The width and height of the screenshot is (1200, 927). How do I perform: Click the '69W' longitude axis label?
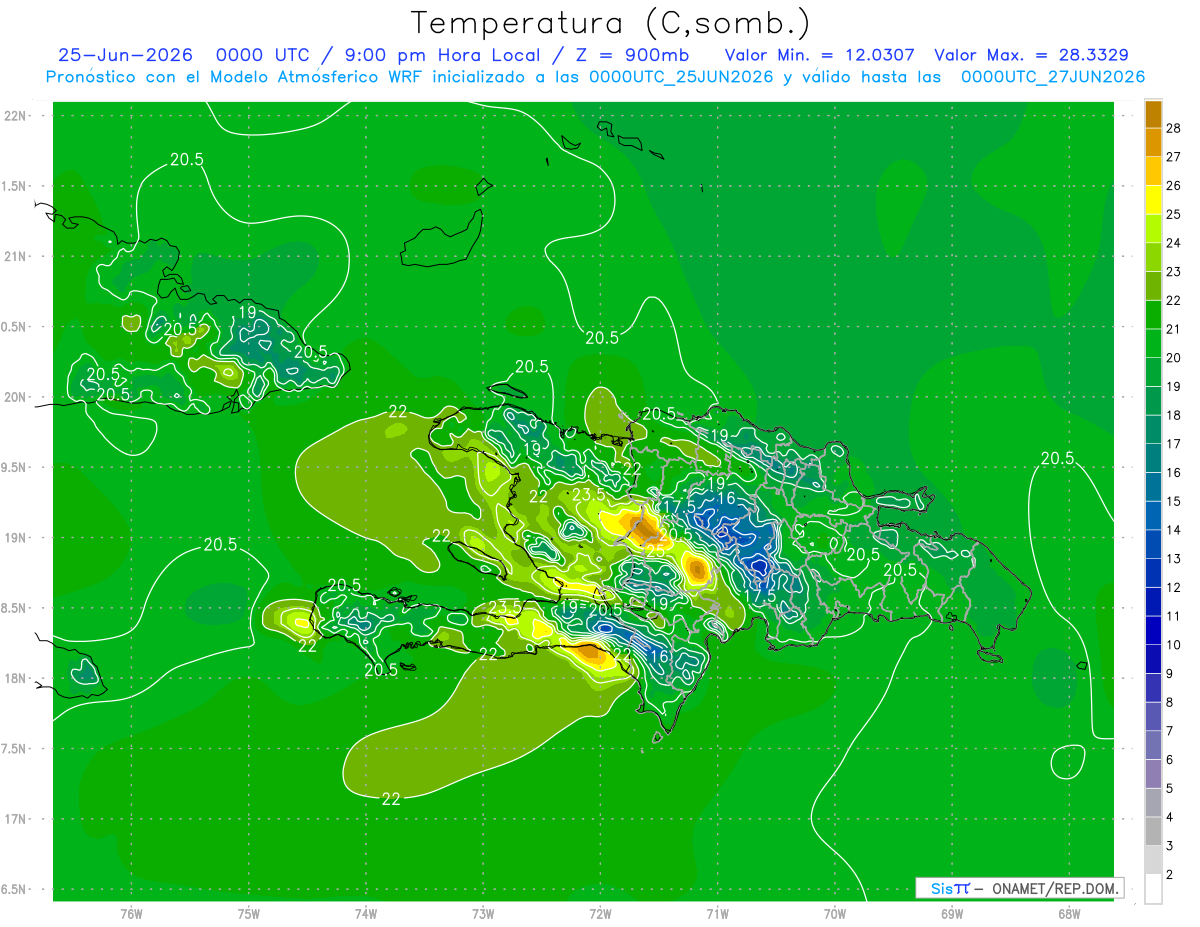pyautogui.click(x=951, y=913)
